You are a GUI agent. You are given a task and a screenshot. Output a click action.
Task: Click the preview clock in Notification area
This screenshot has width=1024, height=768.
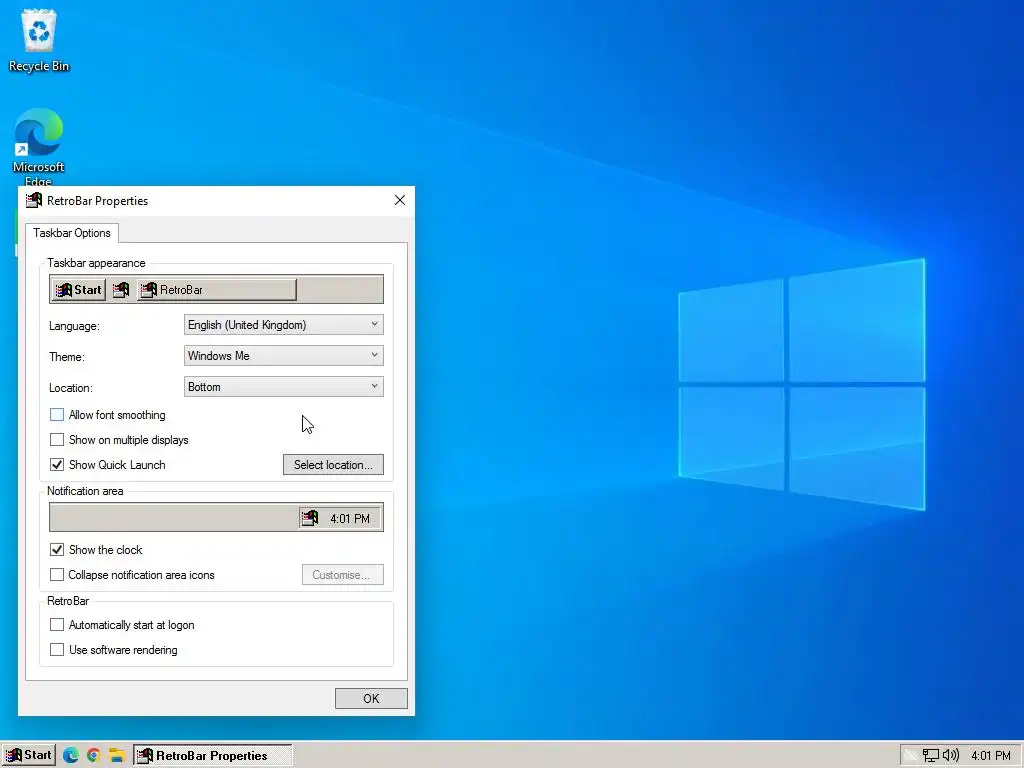click(x=350, y=519)
